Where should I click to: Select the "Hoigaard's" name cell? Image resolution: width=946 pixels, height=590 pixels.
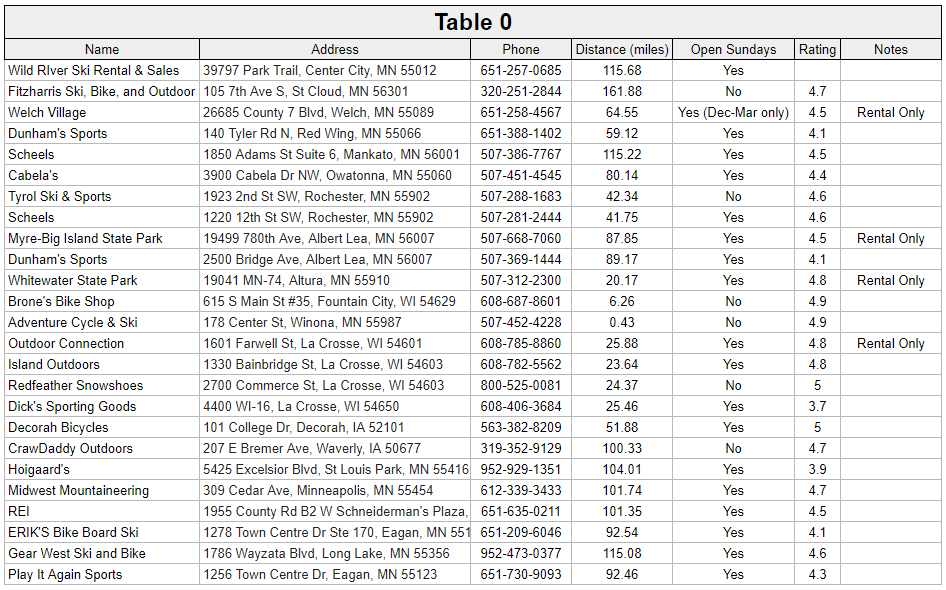click(x=101, y=469)
